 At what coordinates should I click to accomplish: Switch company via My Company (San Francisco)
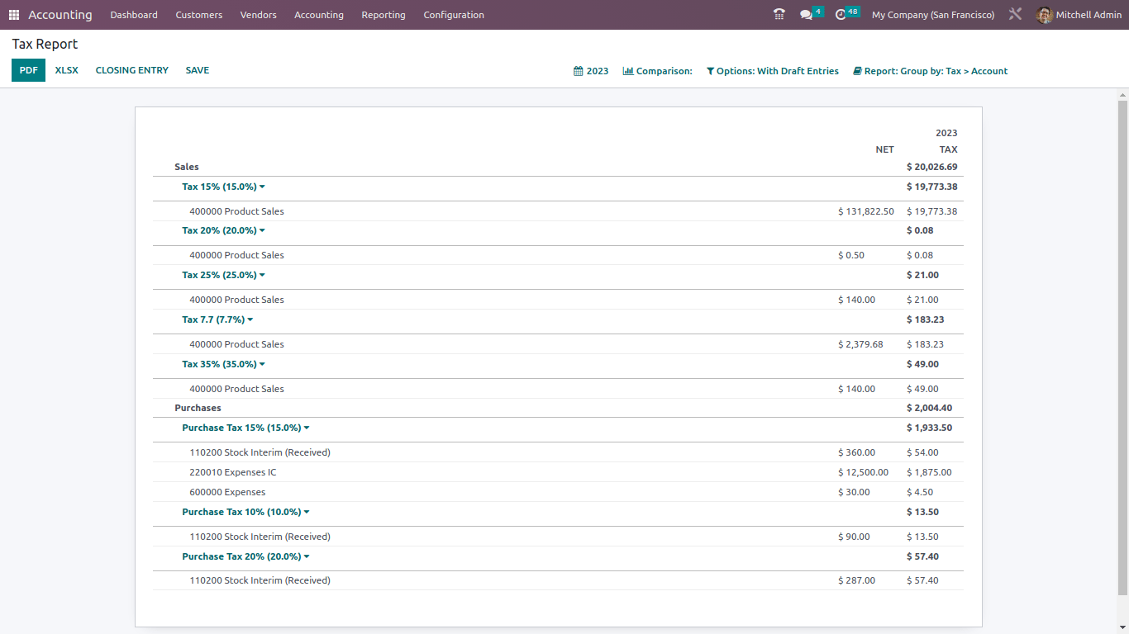pos(933,14)
